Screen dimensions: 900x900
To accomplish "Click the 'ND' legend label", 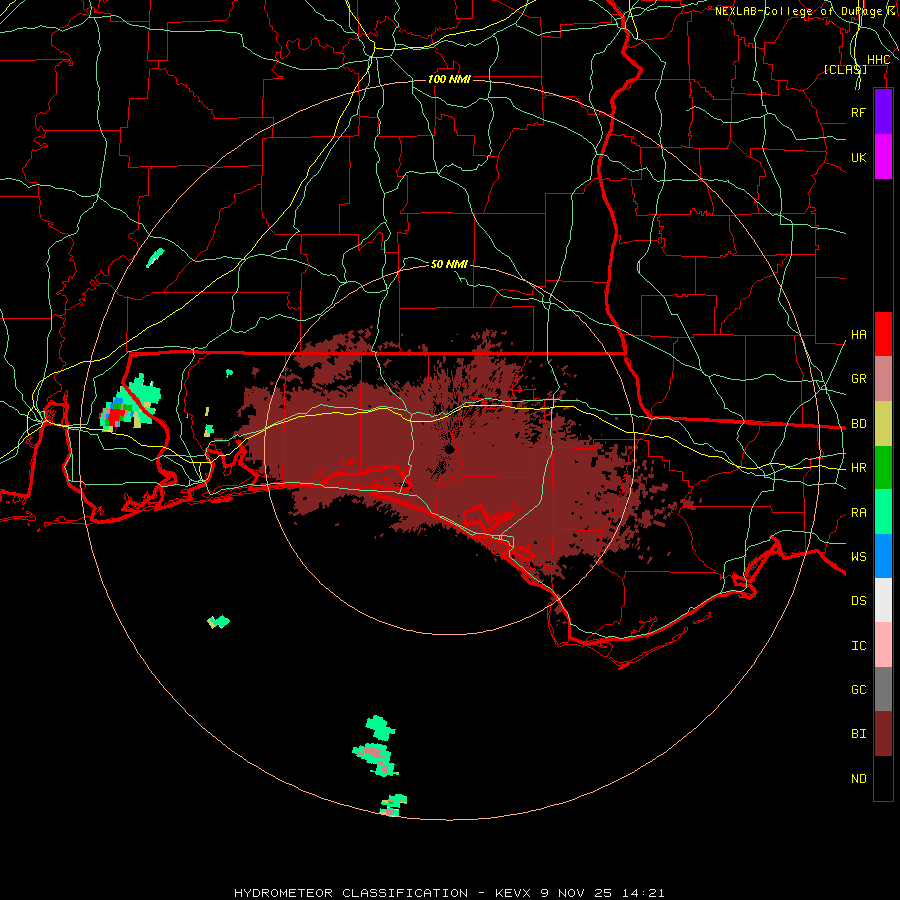I will (x=858, y=779).
